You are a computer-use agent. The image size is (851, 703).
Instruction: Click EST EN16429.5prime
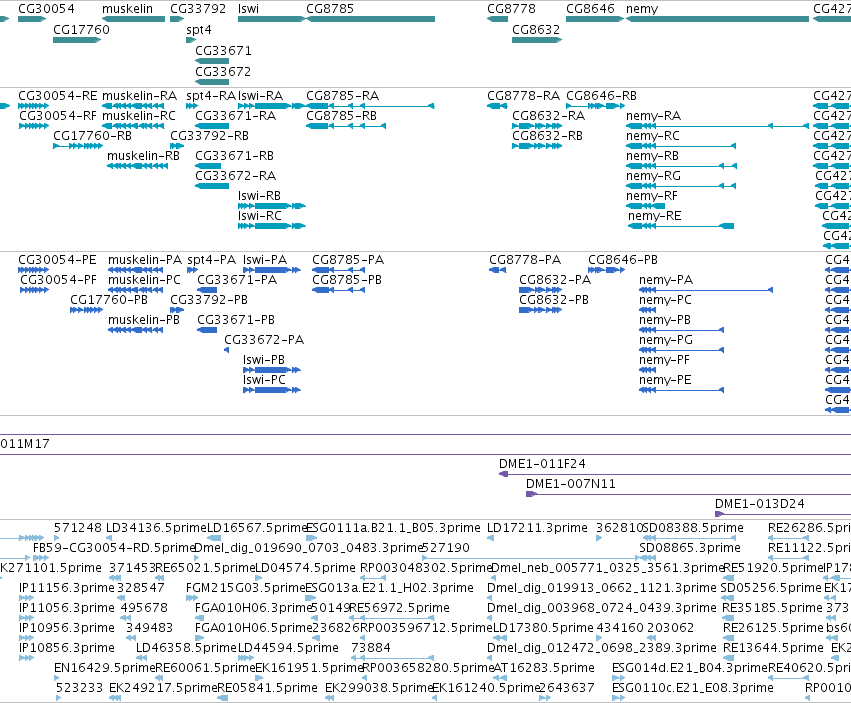tap(104, 668)
